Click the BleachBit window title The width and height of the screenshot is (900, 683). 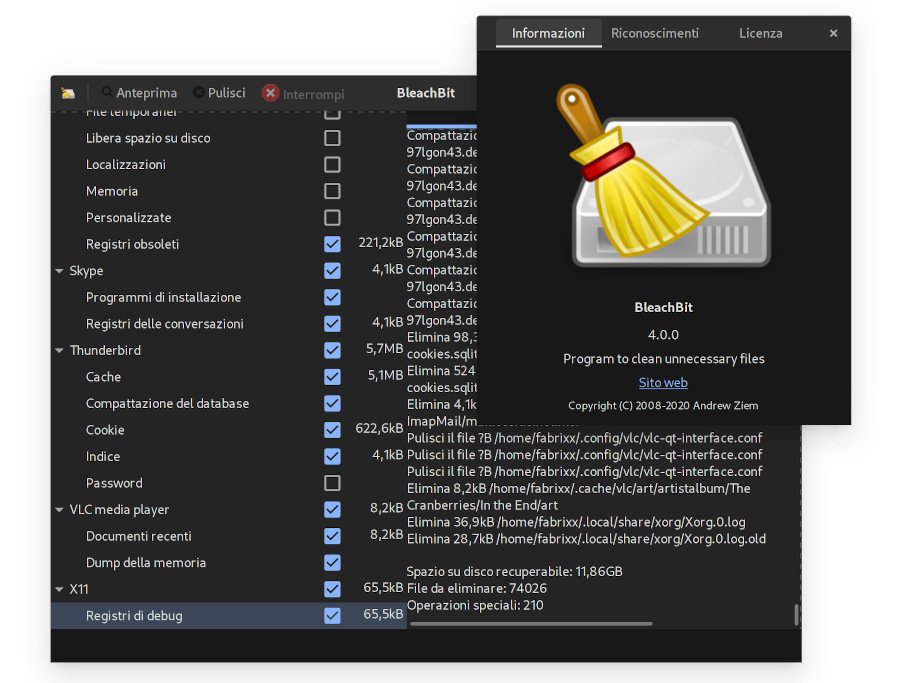[x=426, y=93]
